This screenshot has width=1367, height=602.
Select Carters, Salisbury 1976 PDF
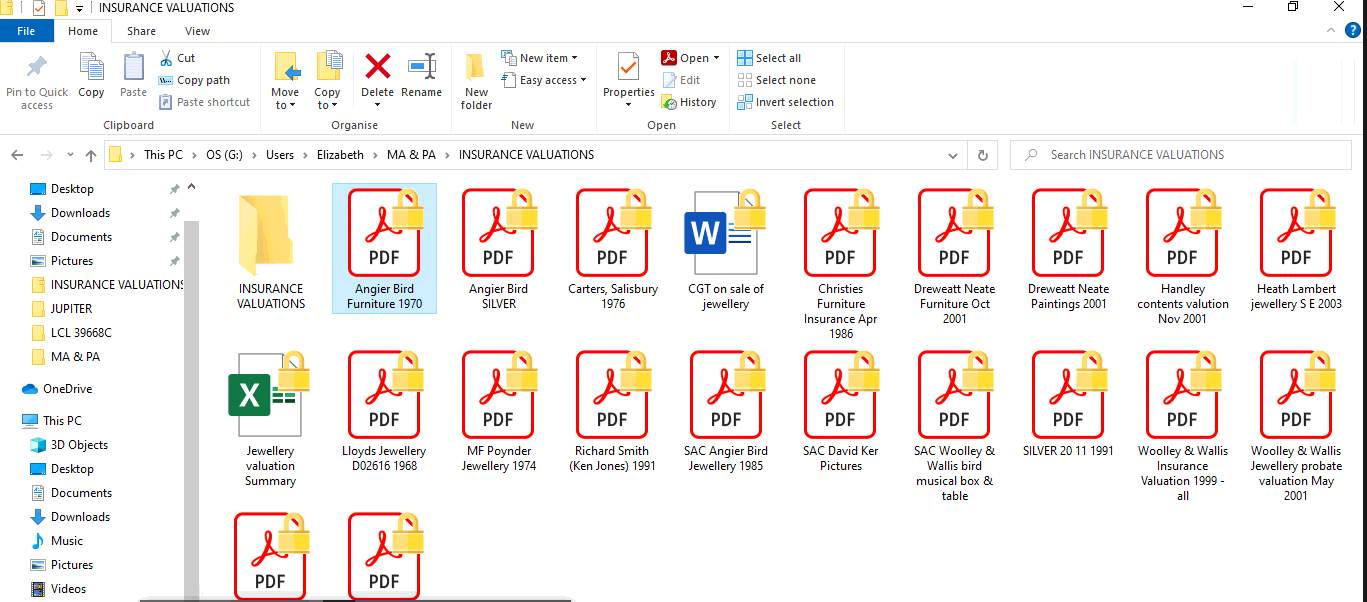(612, 250)
